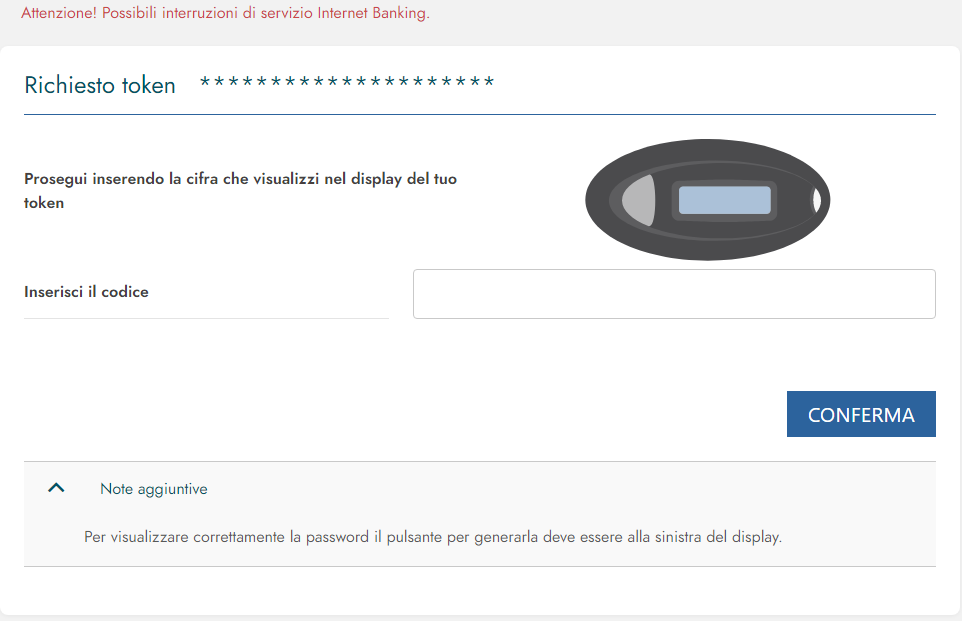Focus the token code input field
Viewport: 965px width, 621px height.
(x=674, y=294)
